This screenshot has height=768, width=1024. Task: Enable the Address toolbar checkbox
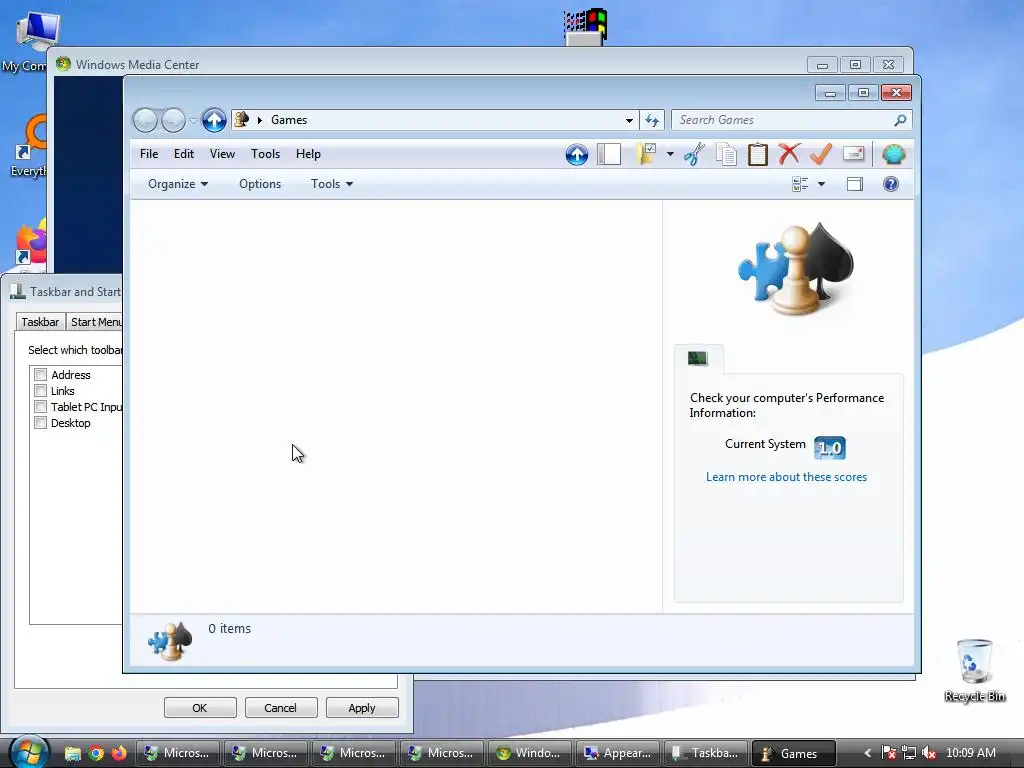click(40, 375)
